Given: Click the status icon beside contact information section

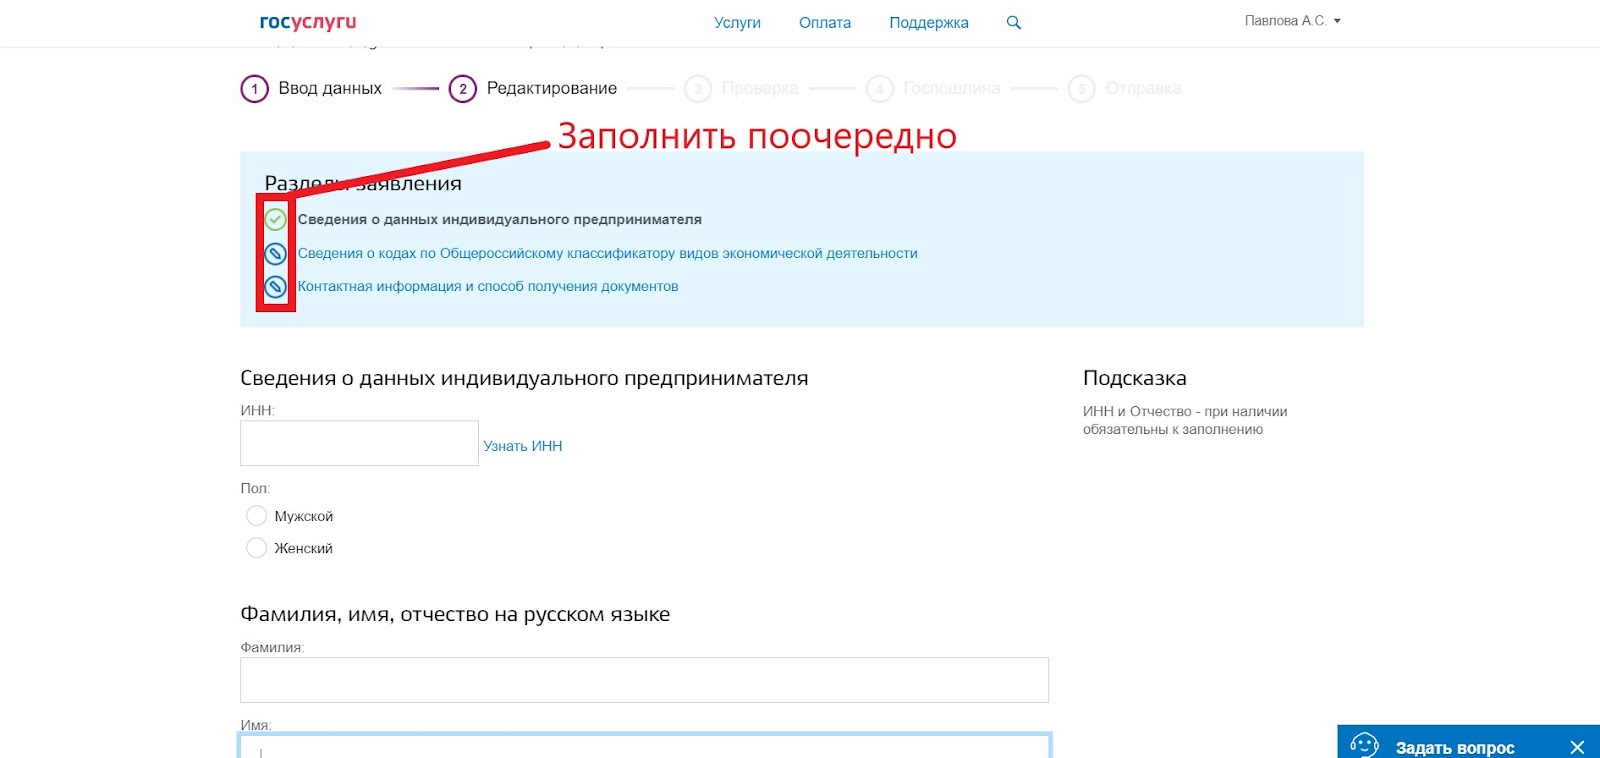Looking at the screenshot, I should point(275,287).
